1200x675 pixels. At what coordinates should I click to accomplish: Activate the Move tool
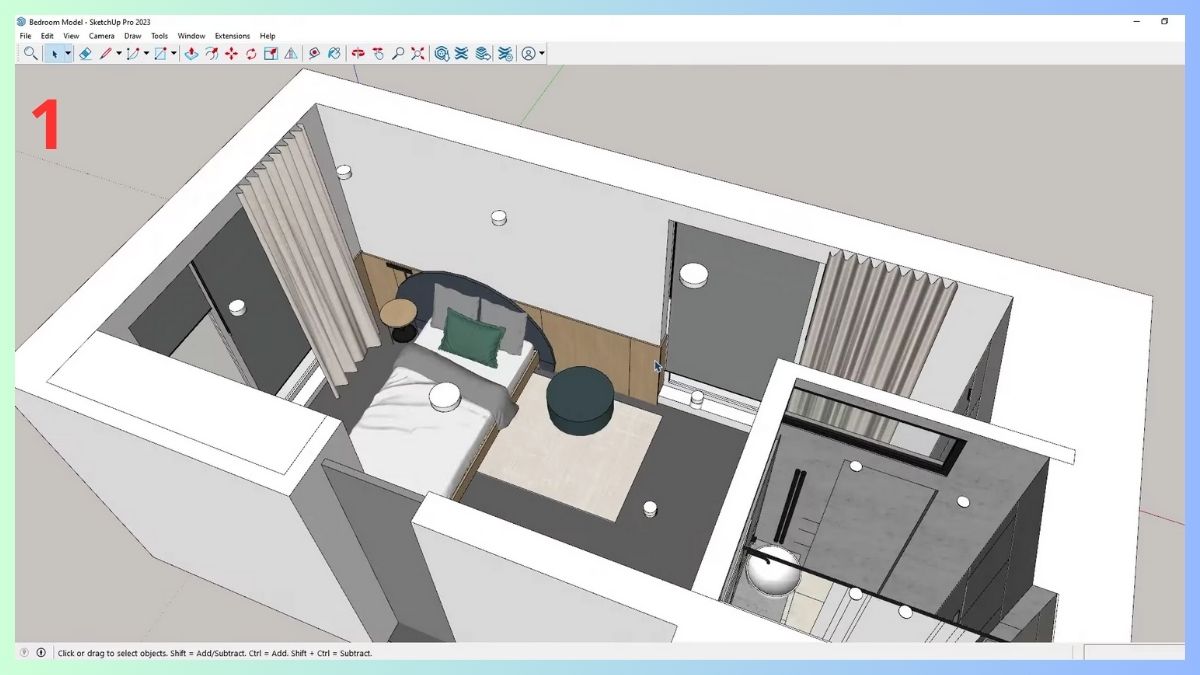coord(231,53)
